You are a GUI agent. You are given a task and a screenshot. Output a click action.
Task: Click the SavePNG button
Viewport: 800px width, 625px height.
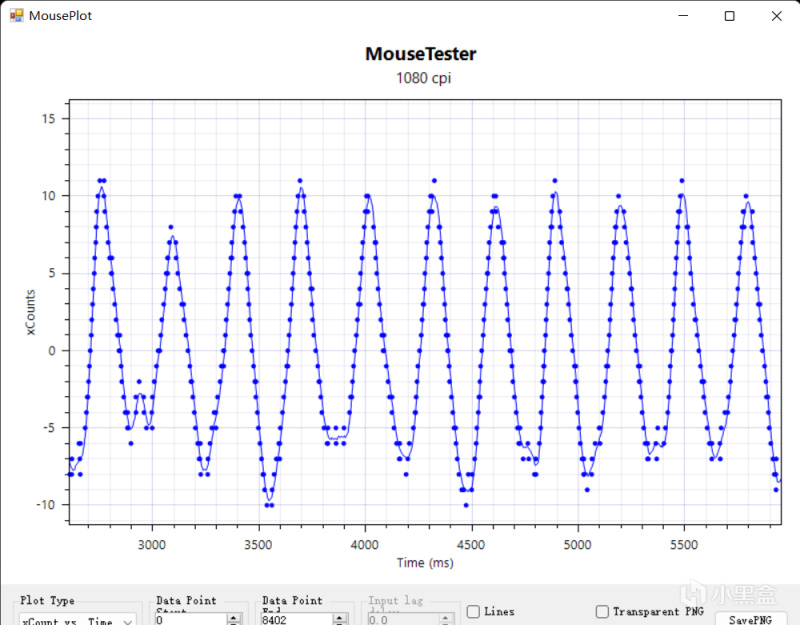(x=750, y=619)
